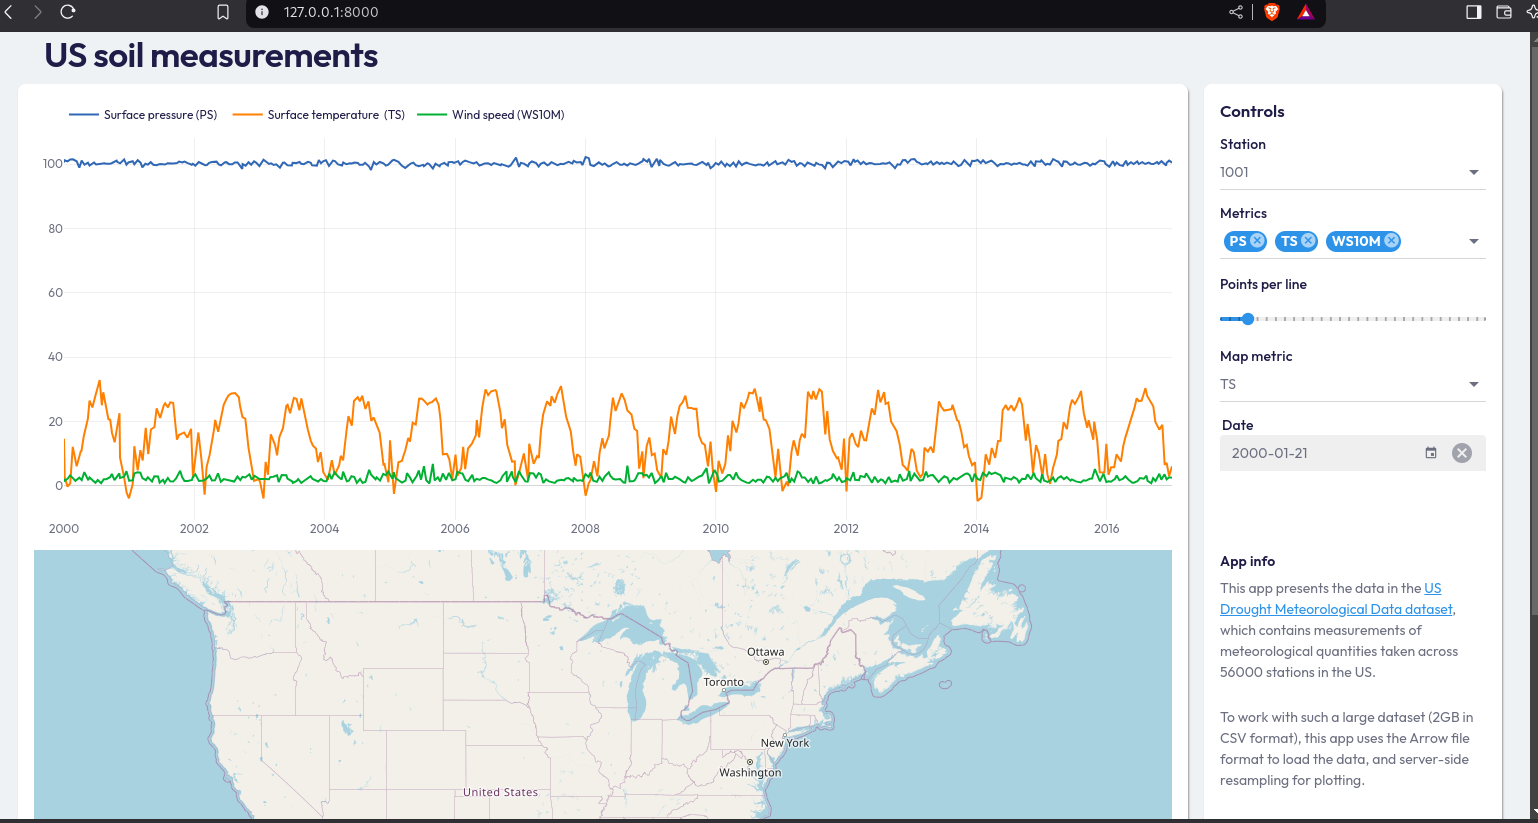Click the Toronto label on the map
The image size is (1538, 823).
pos(723,682)
